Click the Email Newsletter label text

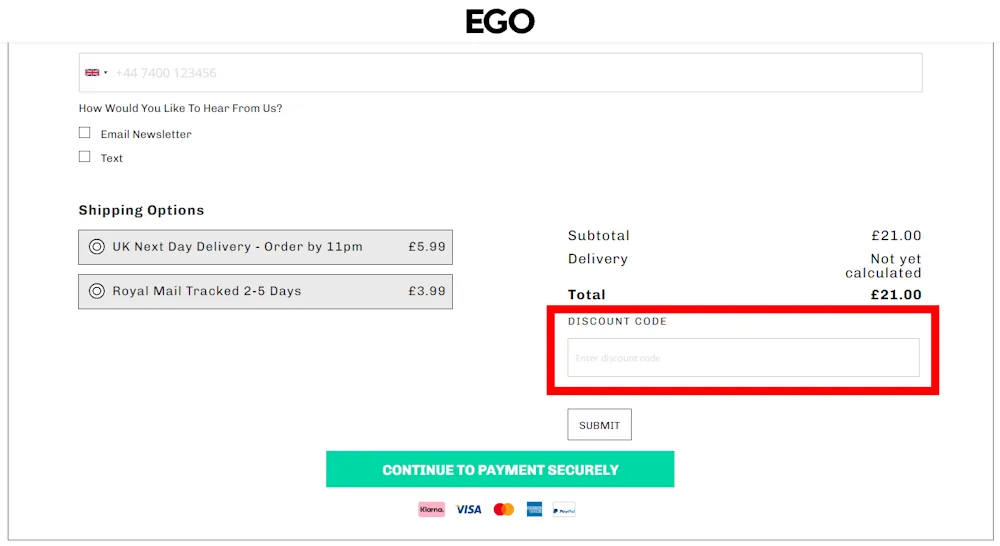pos(146,134)
